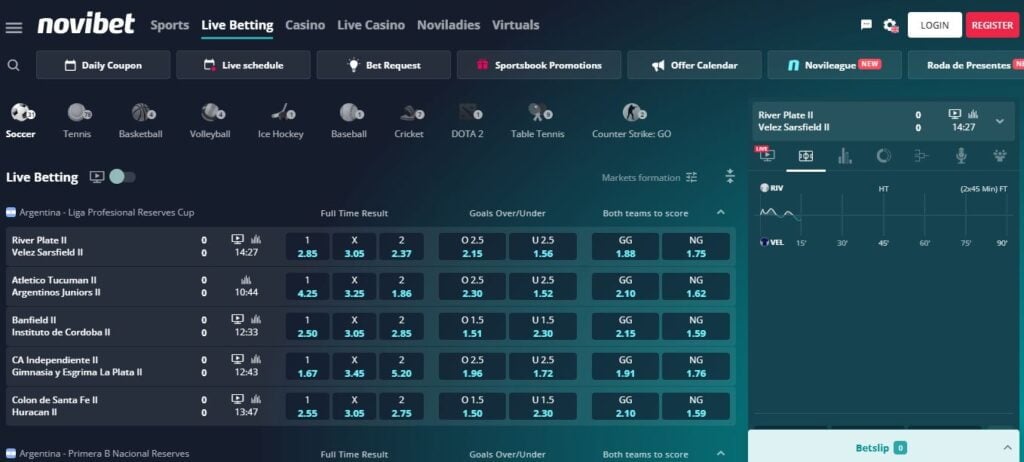This screenshot has width=1024, height=462.
Task: Pick Over 1.5 odds 1.51 in Banfield II row
Action: [x=472, y=326]
